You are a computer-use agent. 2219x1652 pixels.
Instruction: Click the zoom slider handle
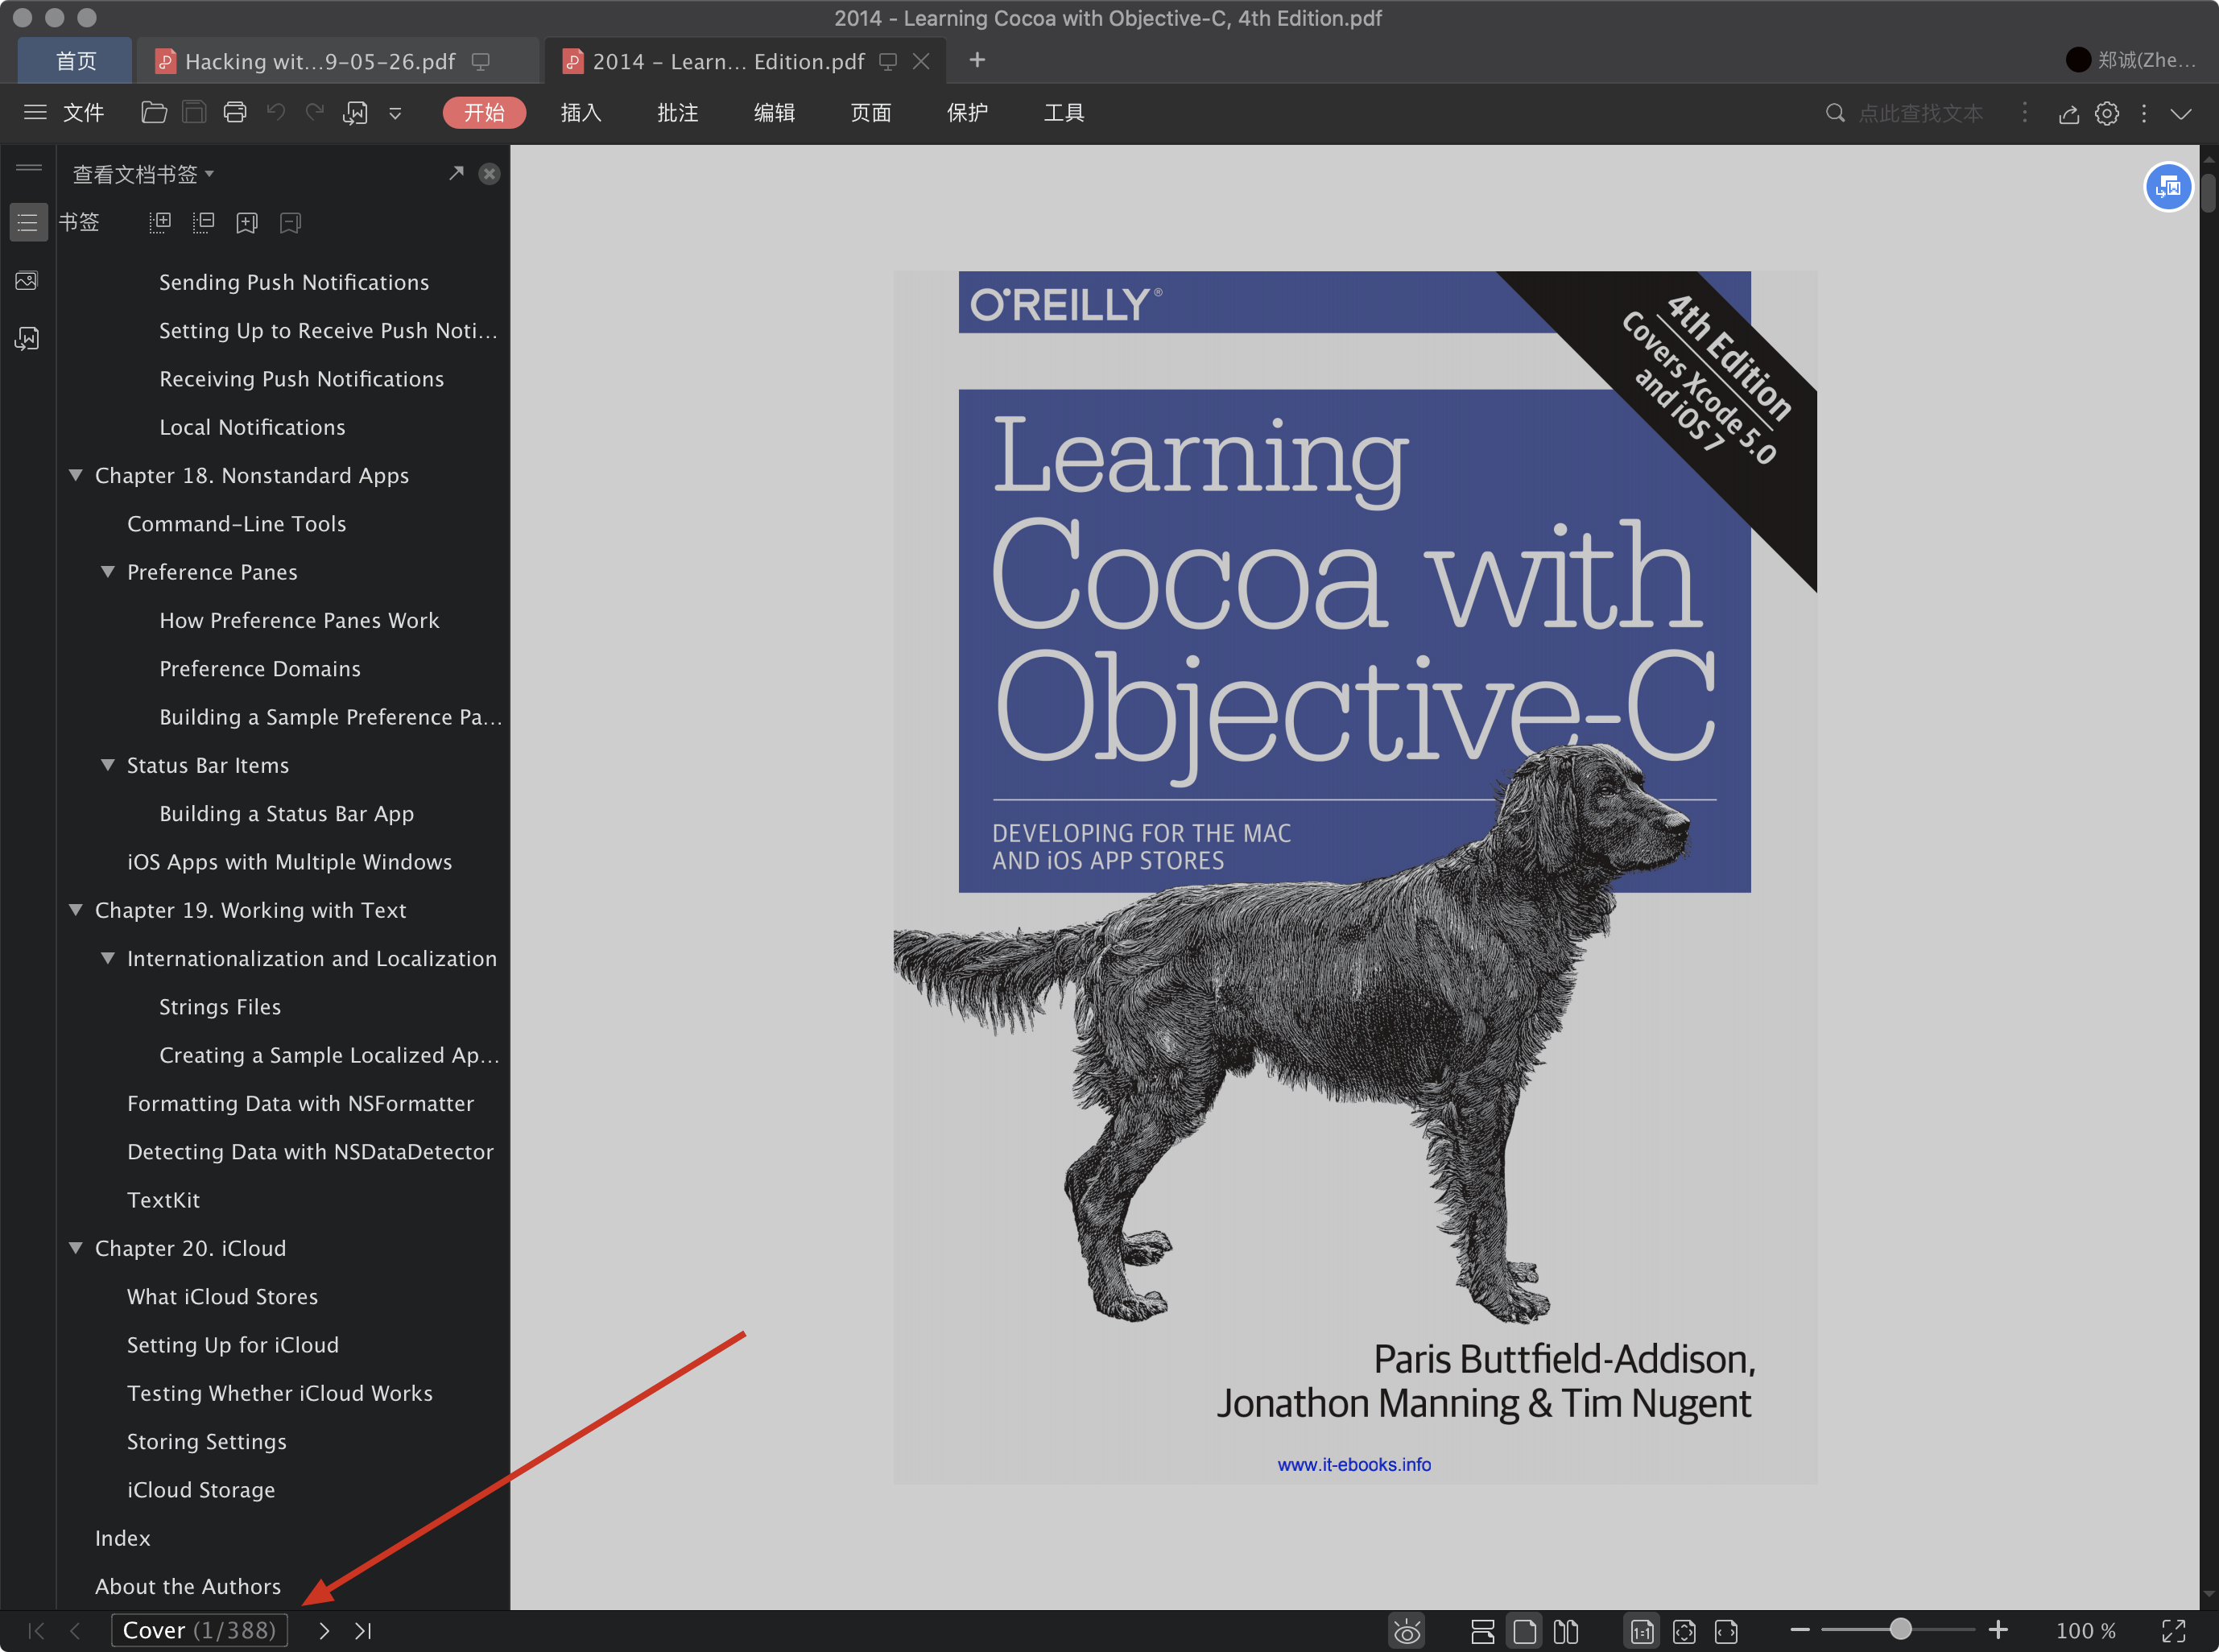click(x=1900, y=1630)
